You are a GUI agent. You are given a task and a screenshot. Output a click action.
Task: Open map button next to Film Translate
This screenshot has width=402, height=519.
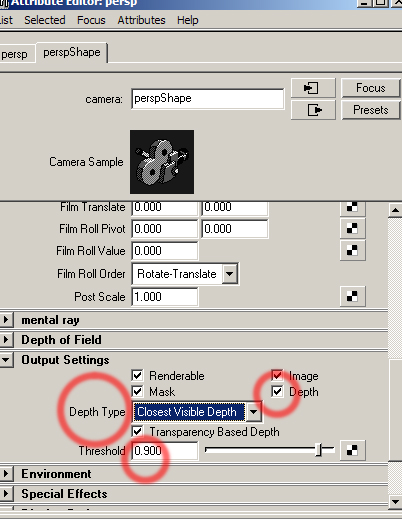(353, 208)
